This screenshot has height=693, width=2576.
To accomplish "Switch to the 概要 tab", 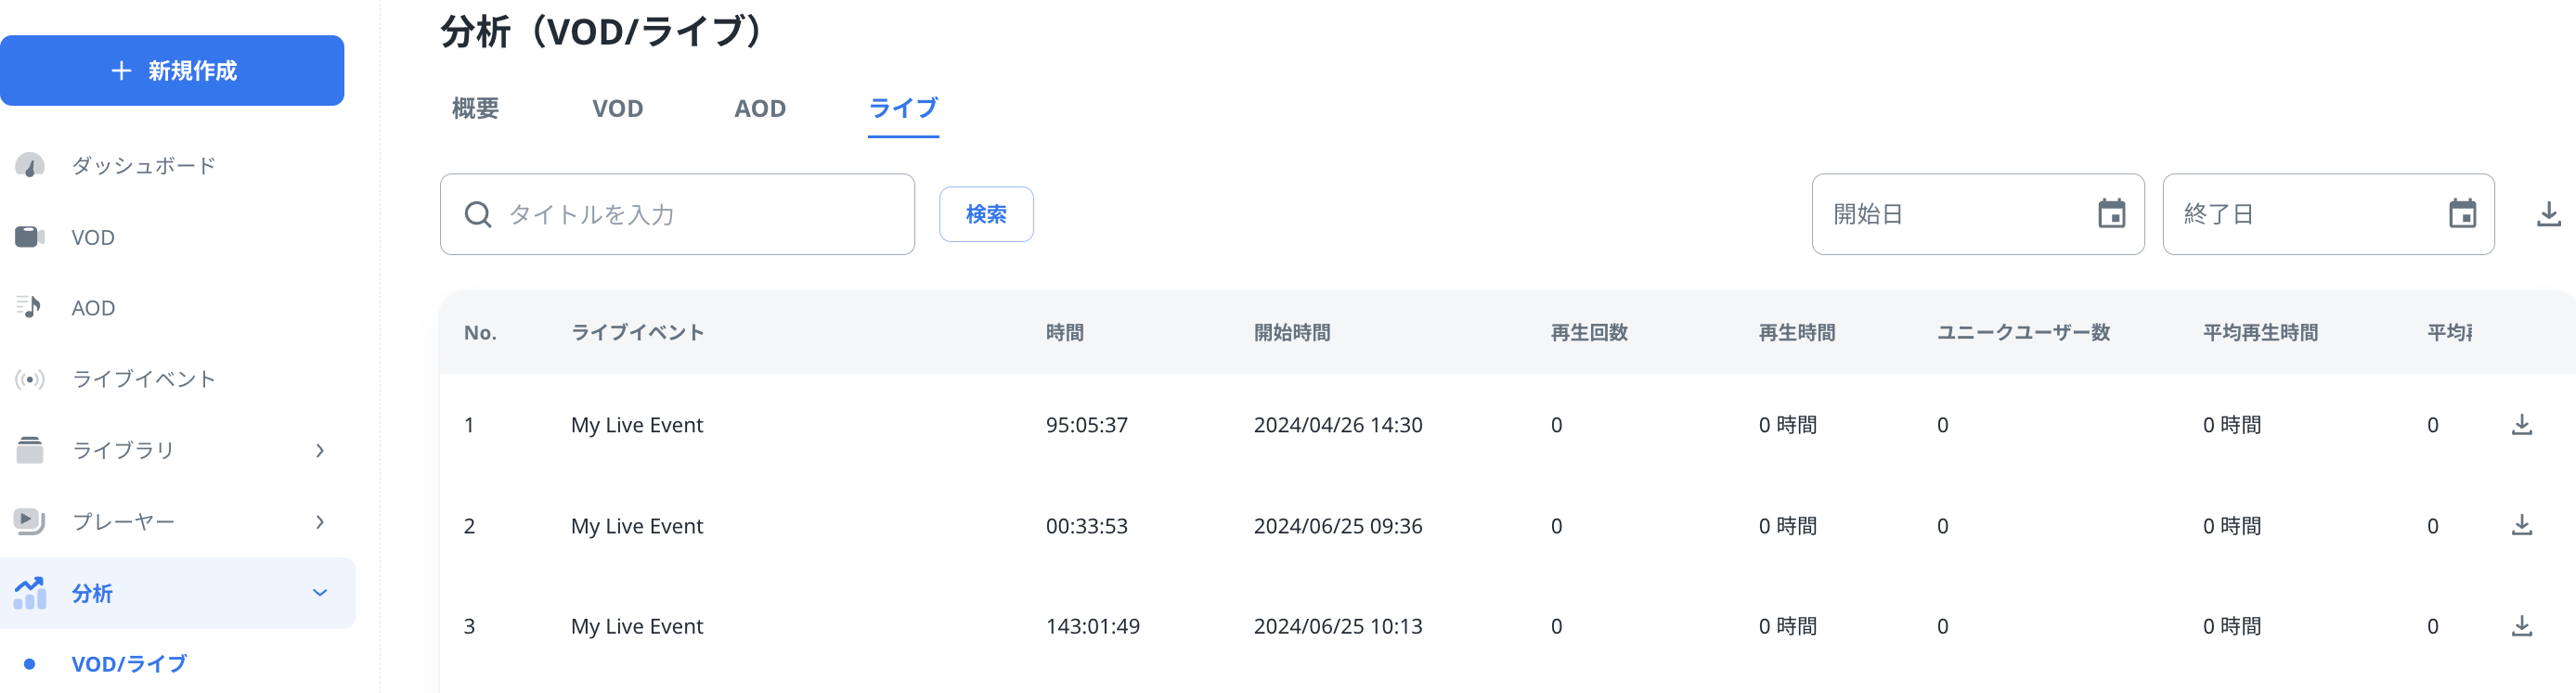I will pos(475,108).
